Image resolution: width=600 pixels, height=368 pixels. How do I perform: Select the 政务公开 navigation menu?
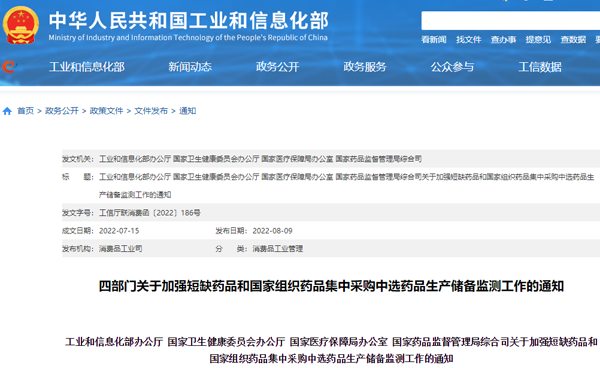[x=277, y=67]
